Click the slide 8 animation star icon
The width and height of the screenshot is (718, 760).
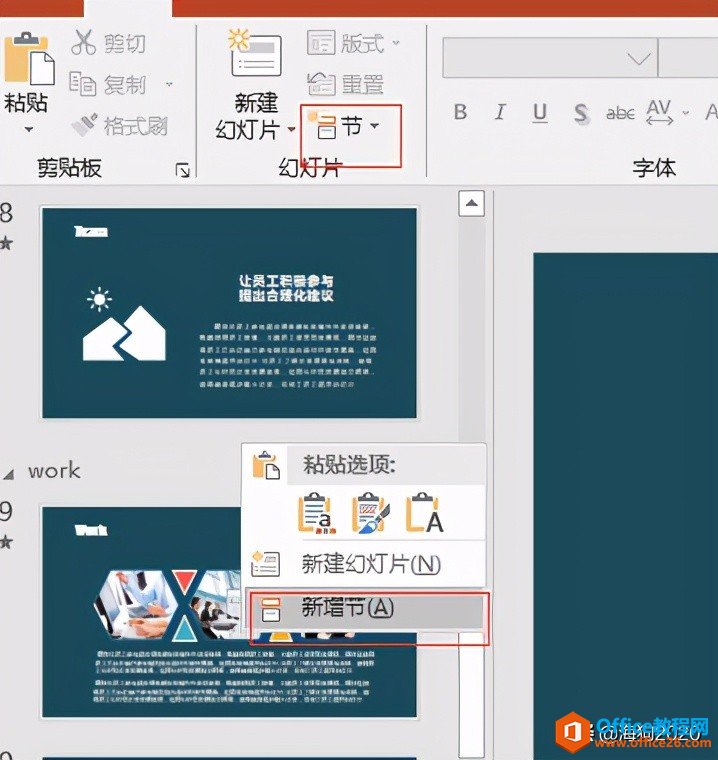6,244
